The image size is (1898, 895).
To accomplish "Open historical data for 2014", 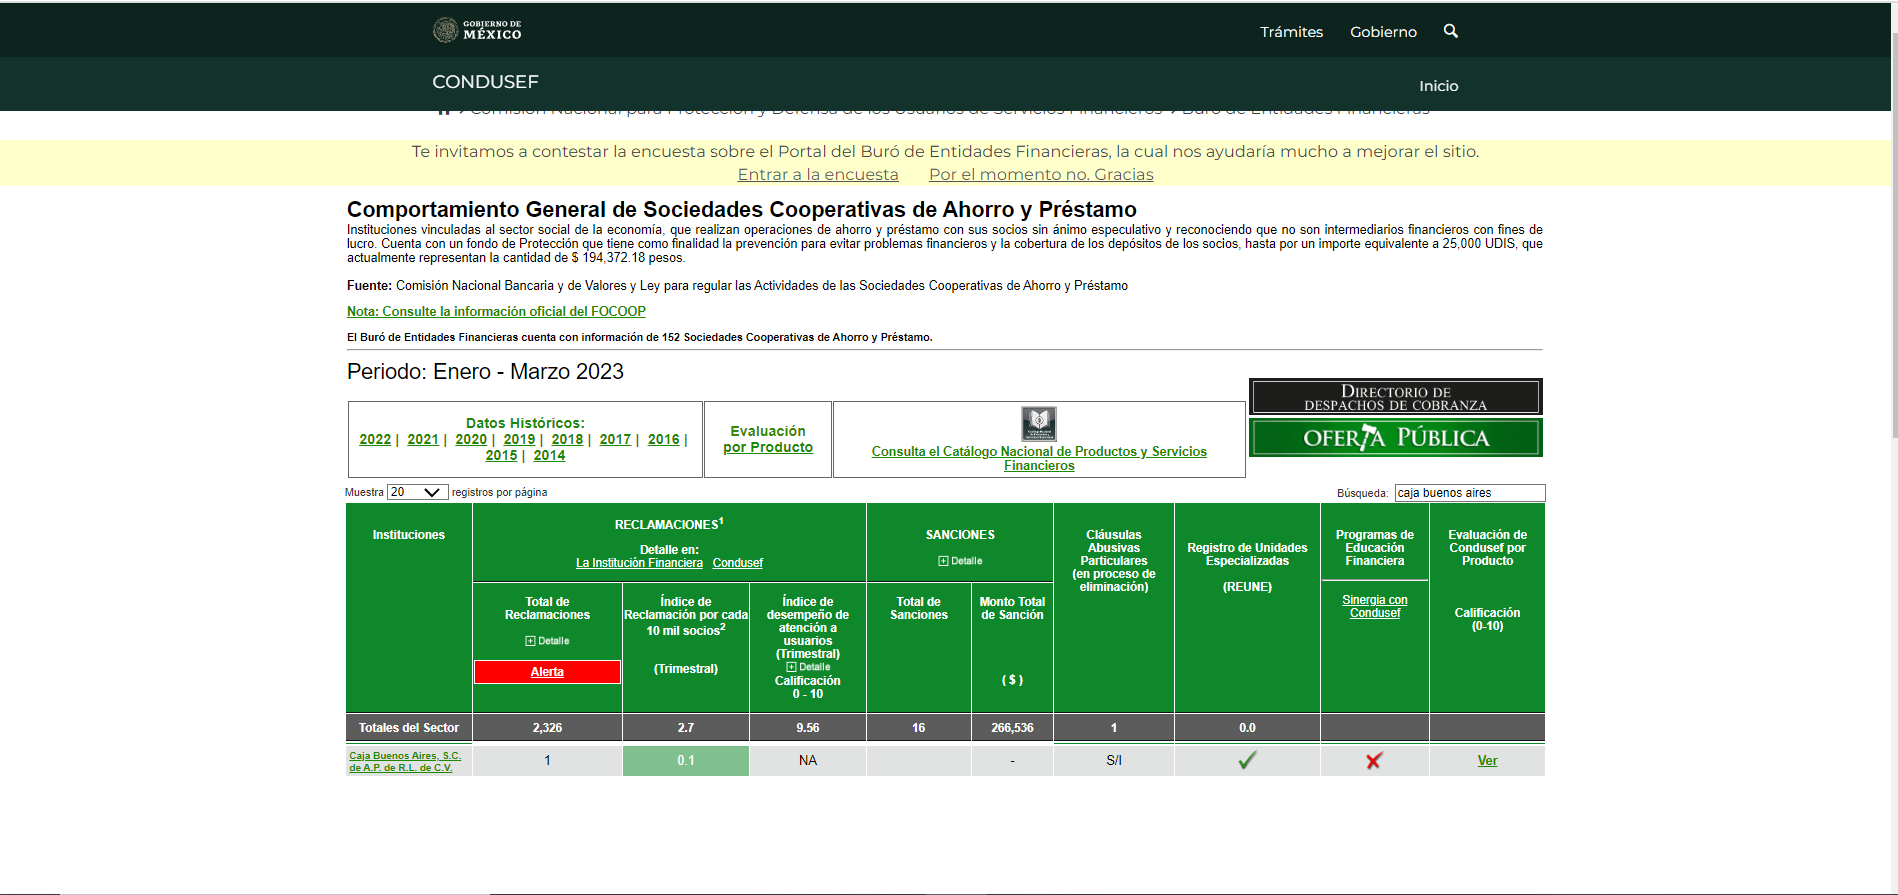I will coord(549,455).
